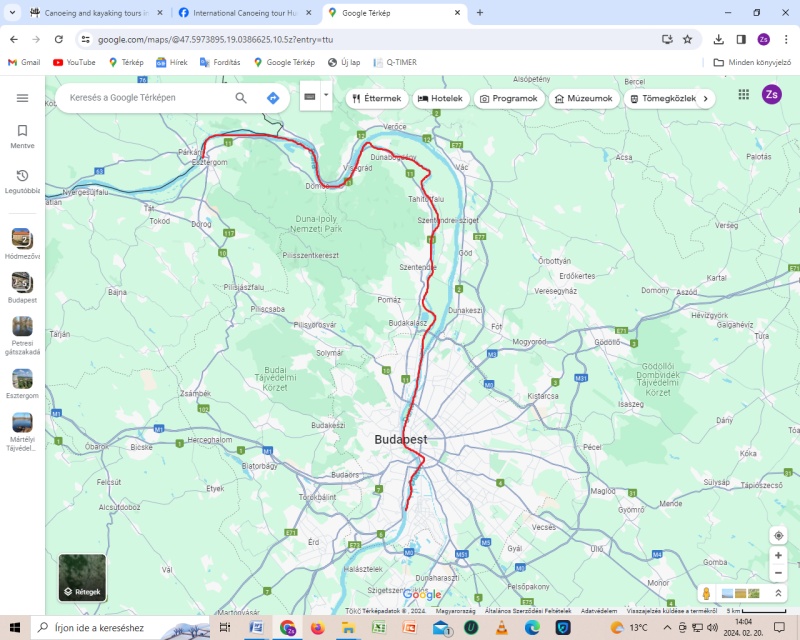Open the Gmail bookmark
The width and height of the screenshot is (800, 640).
click(24, 62)
